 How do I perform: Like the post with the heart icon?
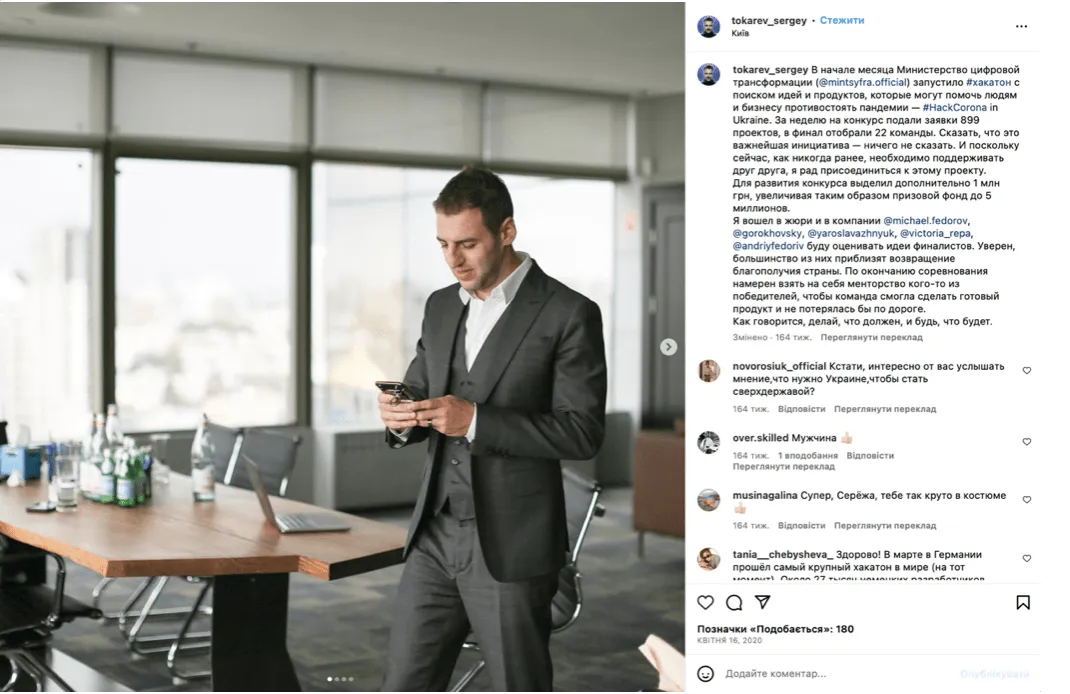[x=706, y=603]
